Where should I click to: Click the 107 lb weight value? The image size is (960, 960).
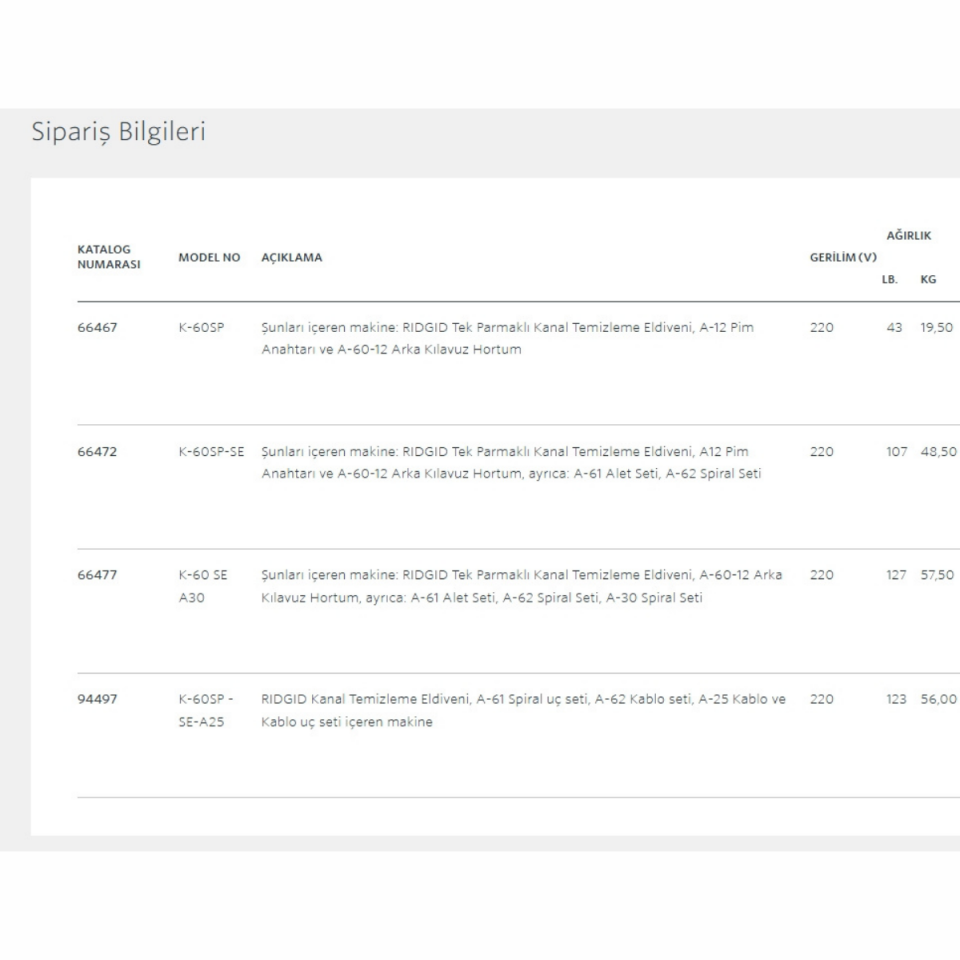[x=896, y=451]
